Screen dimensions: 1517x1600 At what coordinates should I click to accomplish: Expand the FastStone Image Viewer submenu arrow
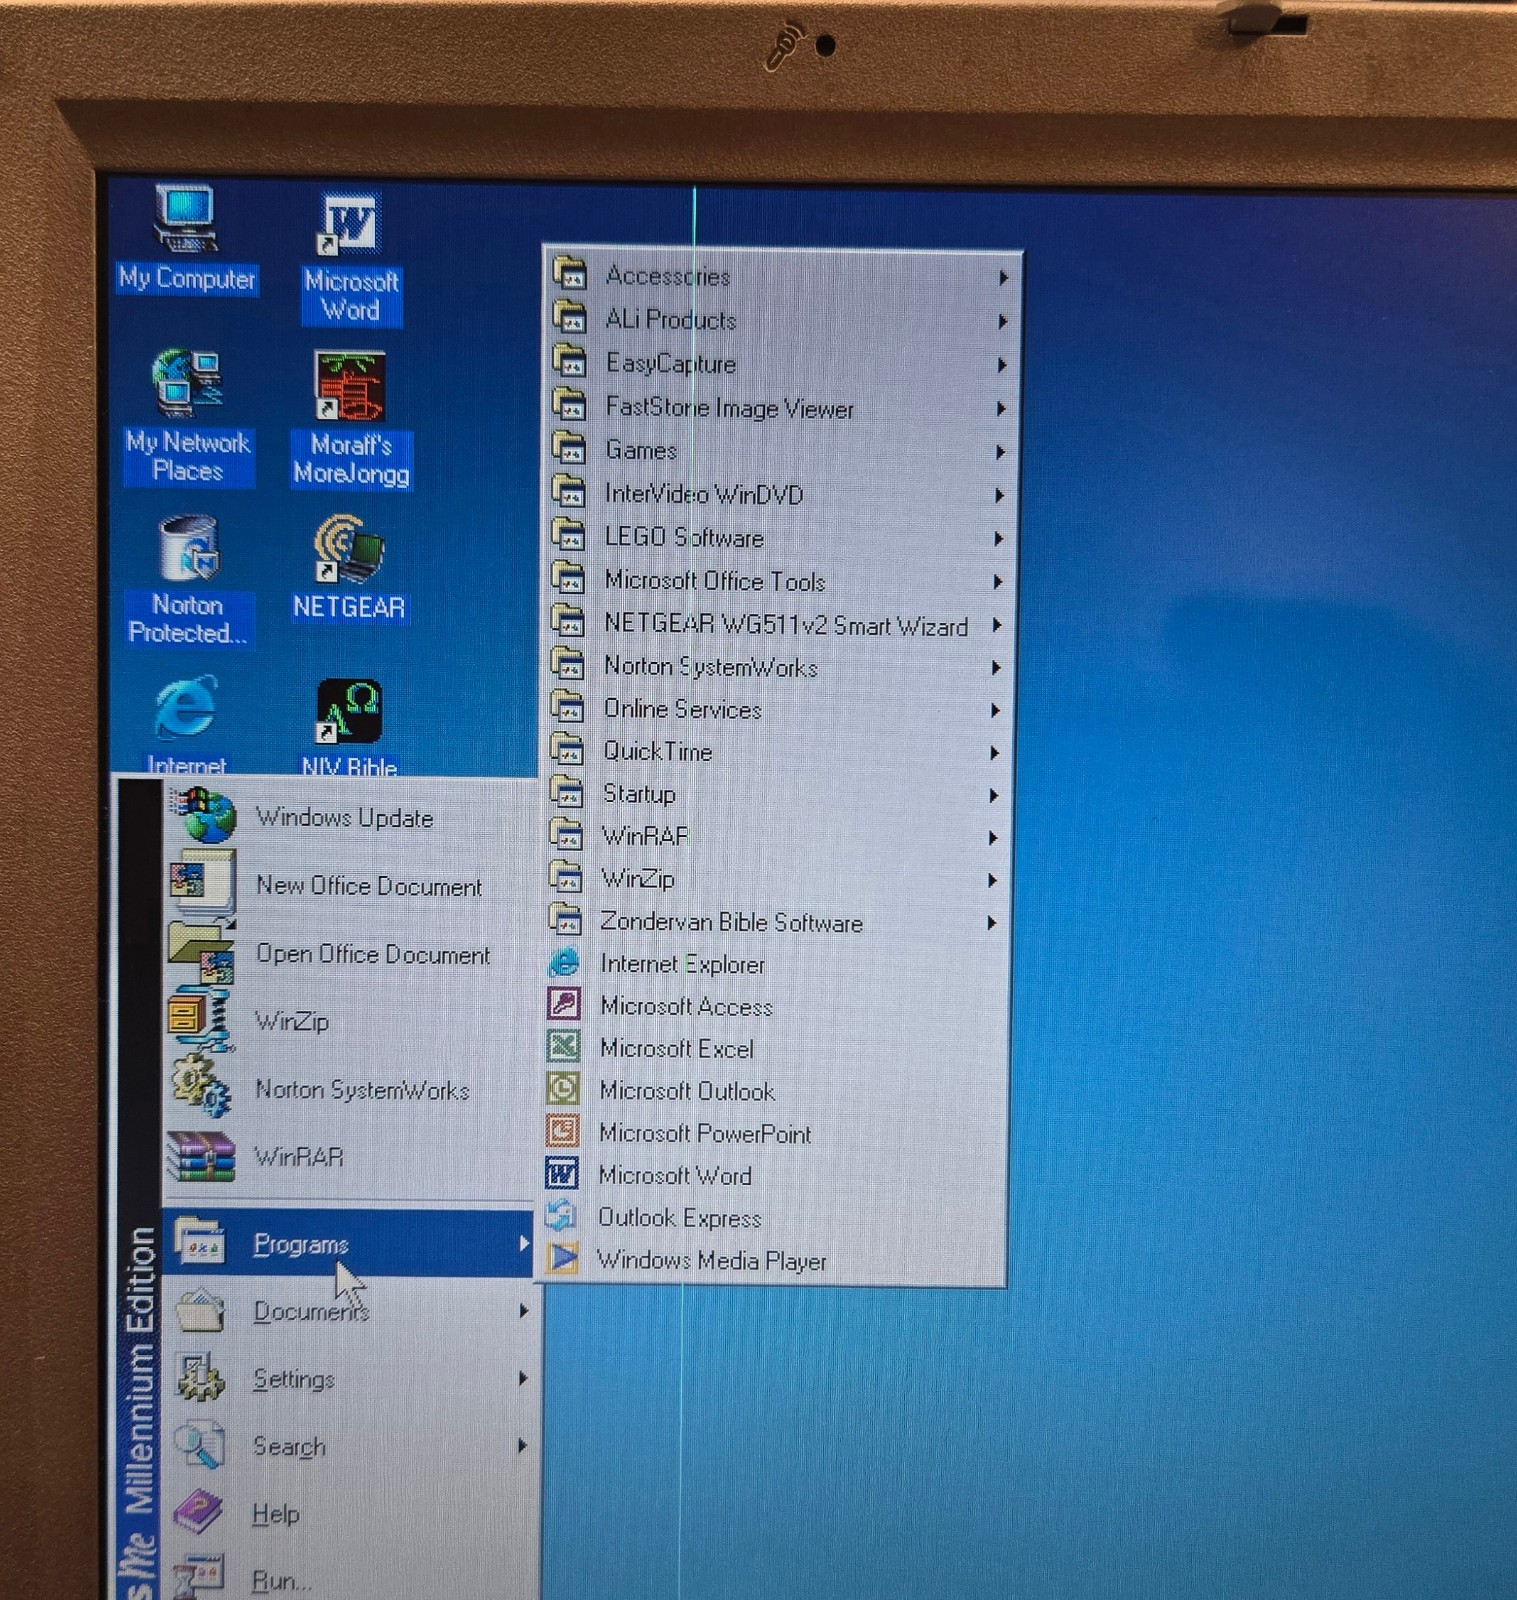[1001, 409]
